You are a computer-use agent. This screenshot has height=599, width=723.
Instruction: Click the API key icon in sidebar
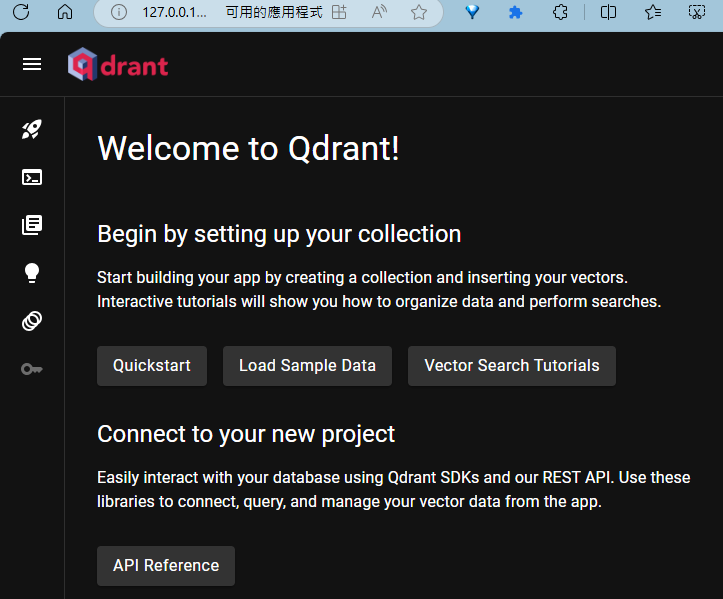[32, 369]
